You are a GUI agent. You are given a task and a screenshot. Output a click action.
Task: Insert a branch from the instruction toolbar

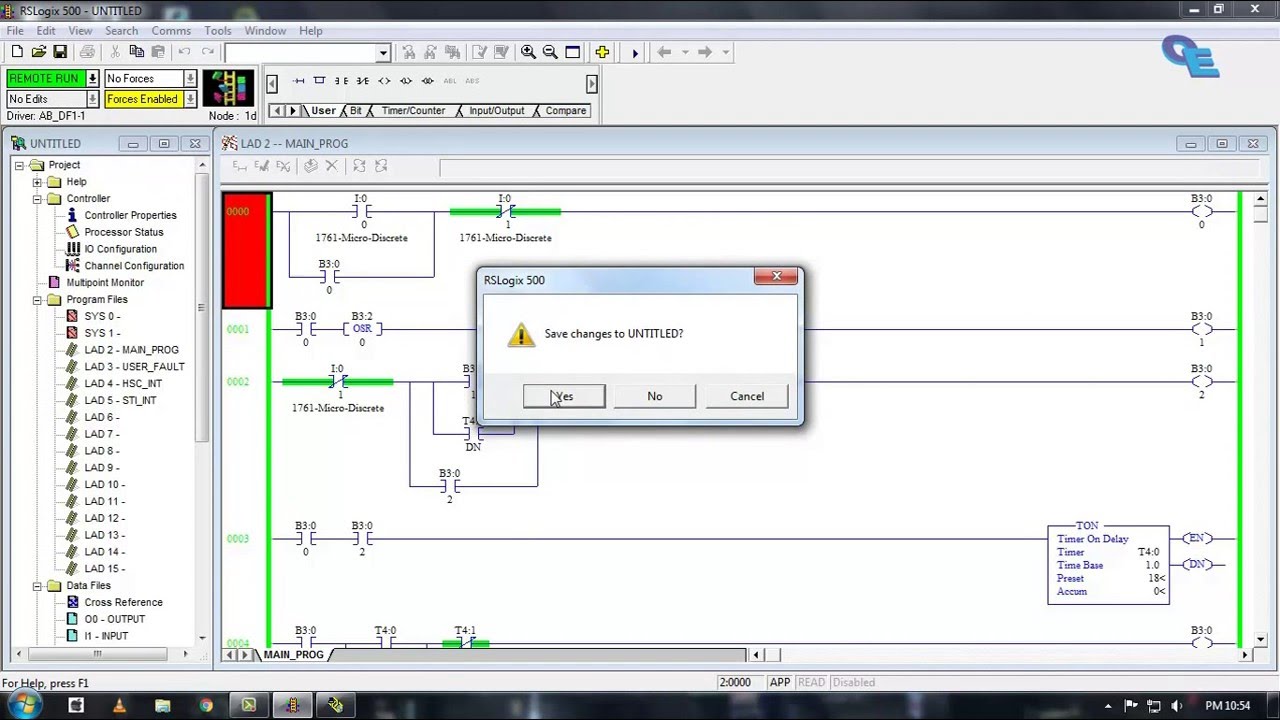320,81
